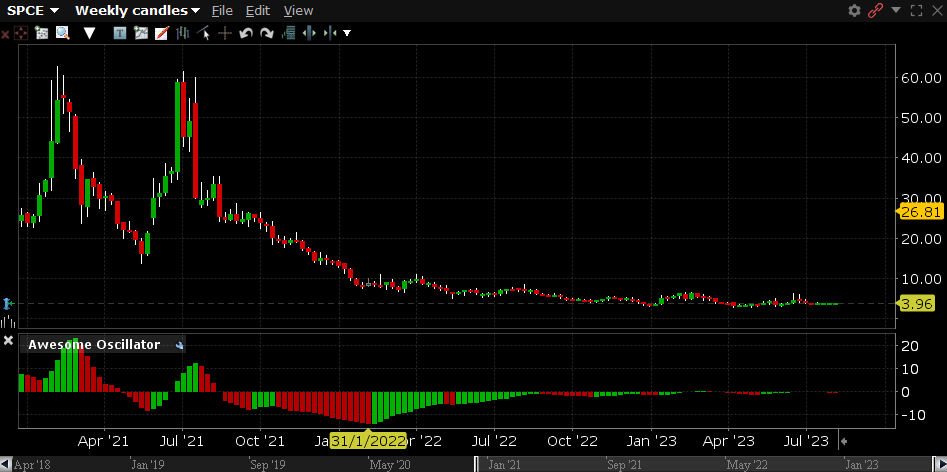947x472 pixels.
Task: Click the bottom timeline range scrollbar
Action: coord(660,464)
